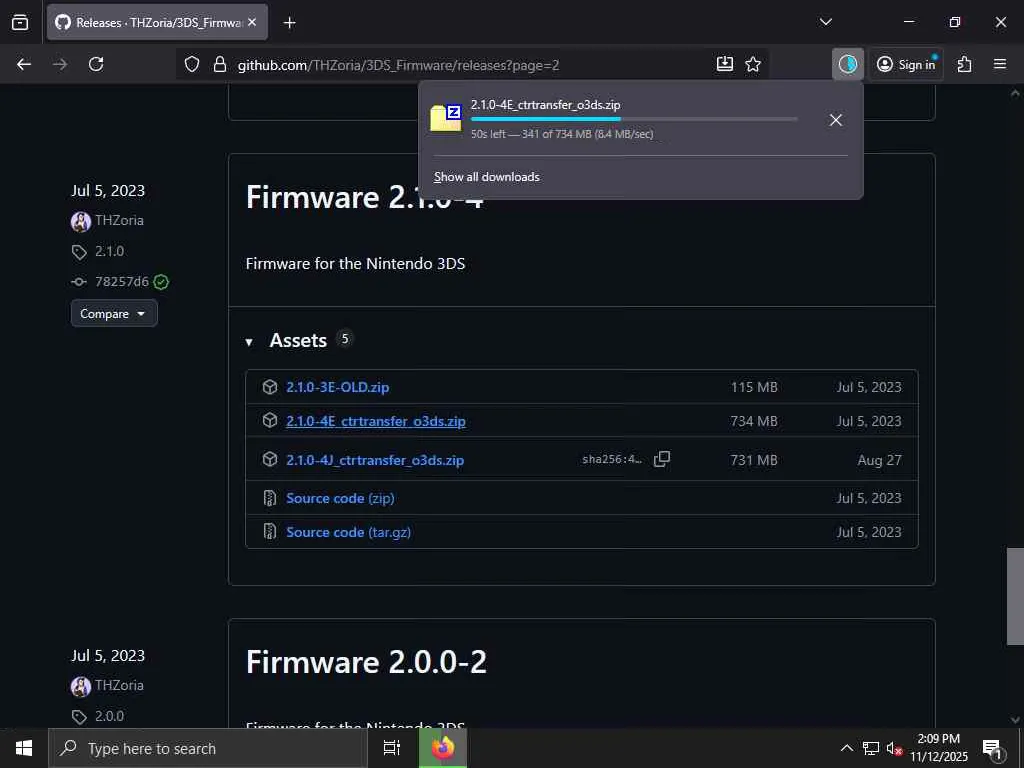Download 2.1.0-3E-OLD.zip asset
The height and width of the screenshot is (768, 1024).
(x=338, y=387)
